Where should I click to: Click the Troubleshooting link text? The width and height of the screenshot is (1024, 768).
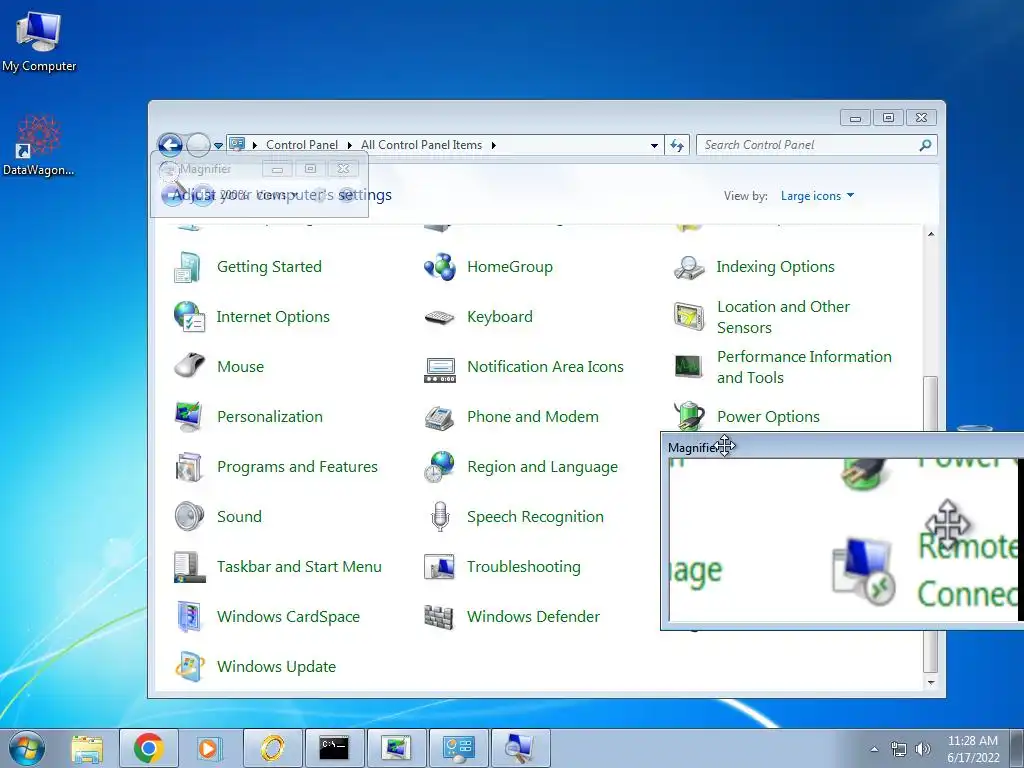[x=524, y=567]
